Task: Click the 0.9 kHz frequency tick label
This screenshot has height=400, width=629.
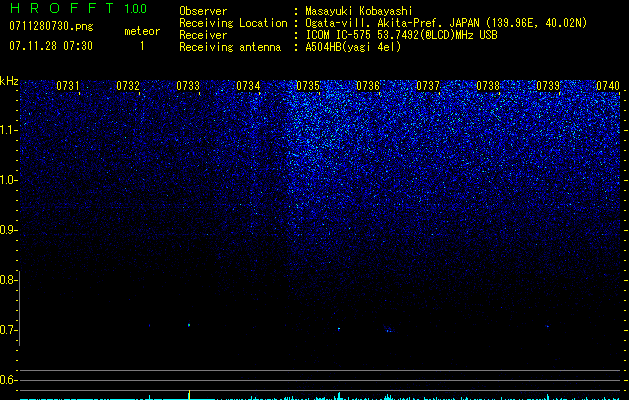Action: pos(7,230)
